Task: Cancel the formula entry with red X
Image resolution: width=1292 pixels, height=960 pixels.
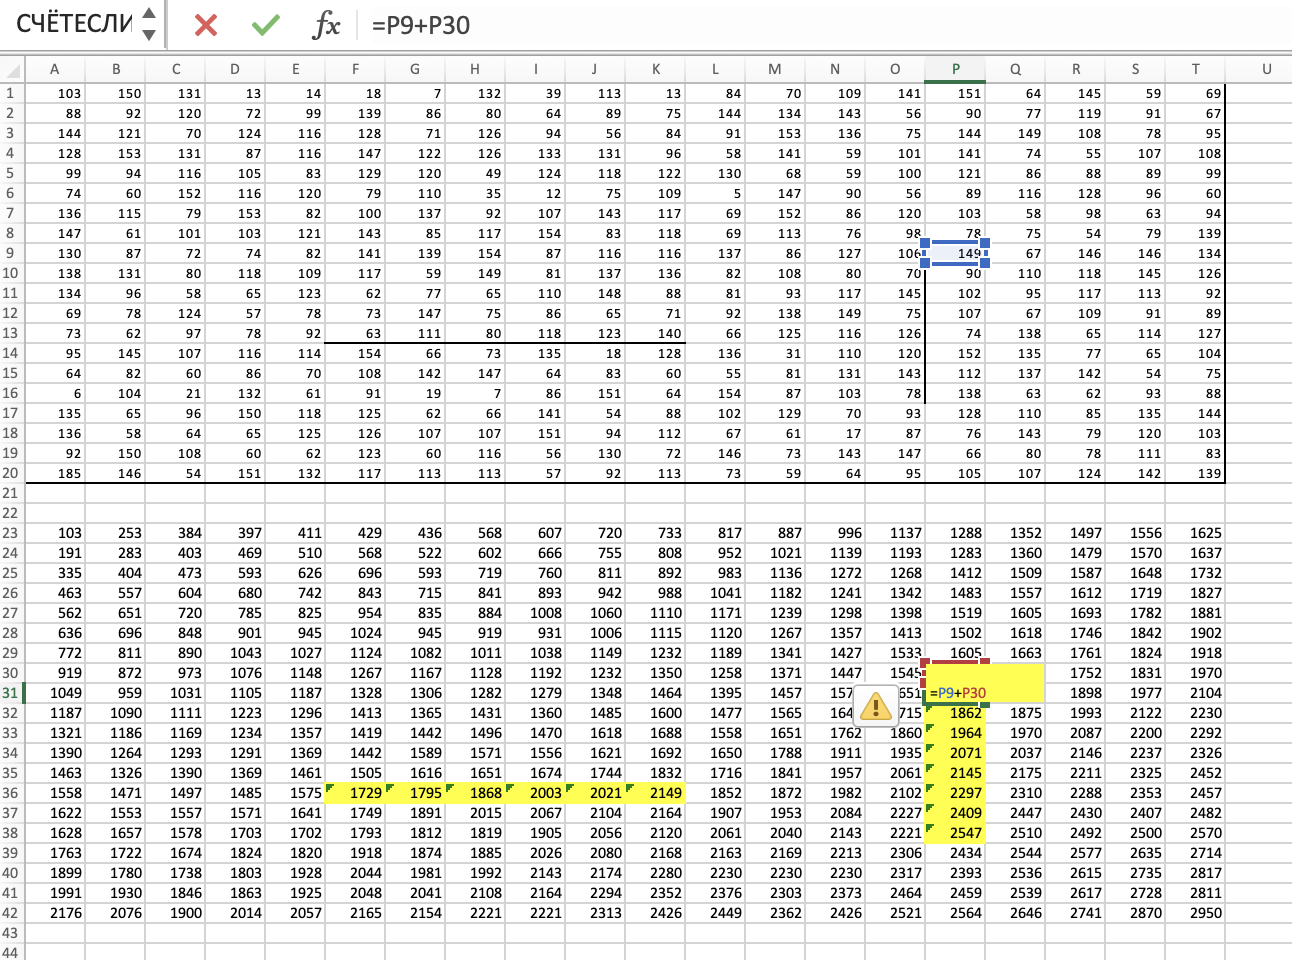Action: click(x=206, y=25)
